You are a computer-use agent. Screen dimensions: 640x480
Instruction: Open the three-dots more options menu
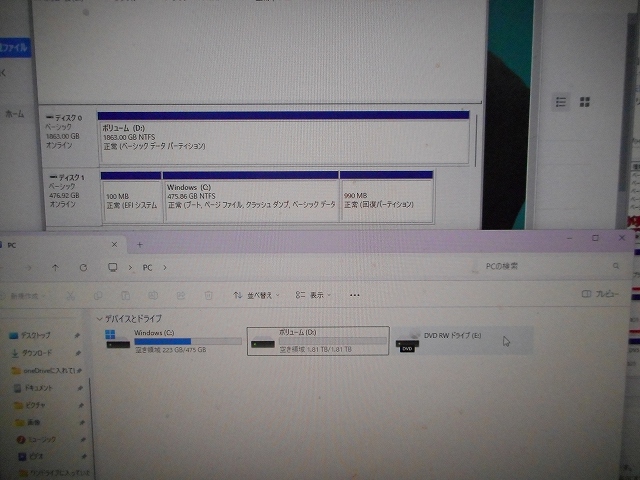coord(354,295)
